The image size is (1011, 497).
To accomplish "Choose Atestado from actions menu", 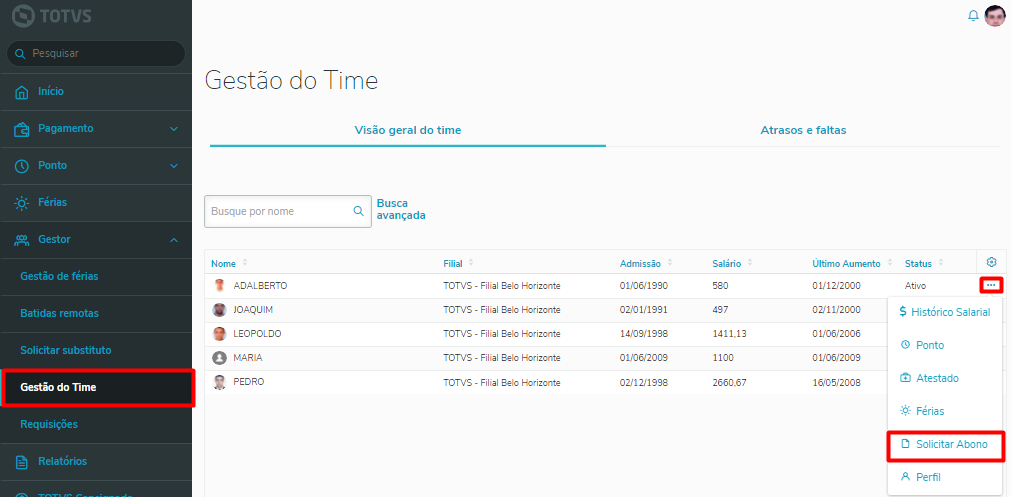I will 929,378.
